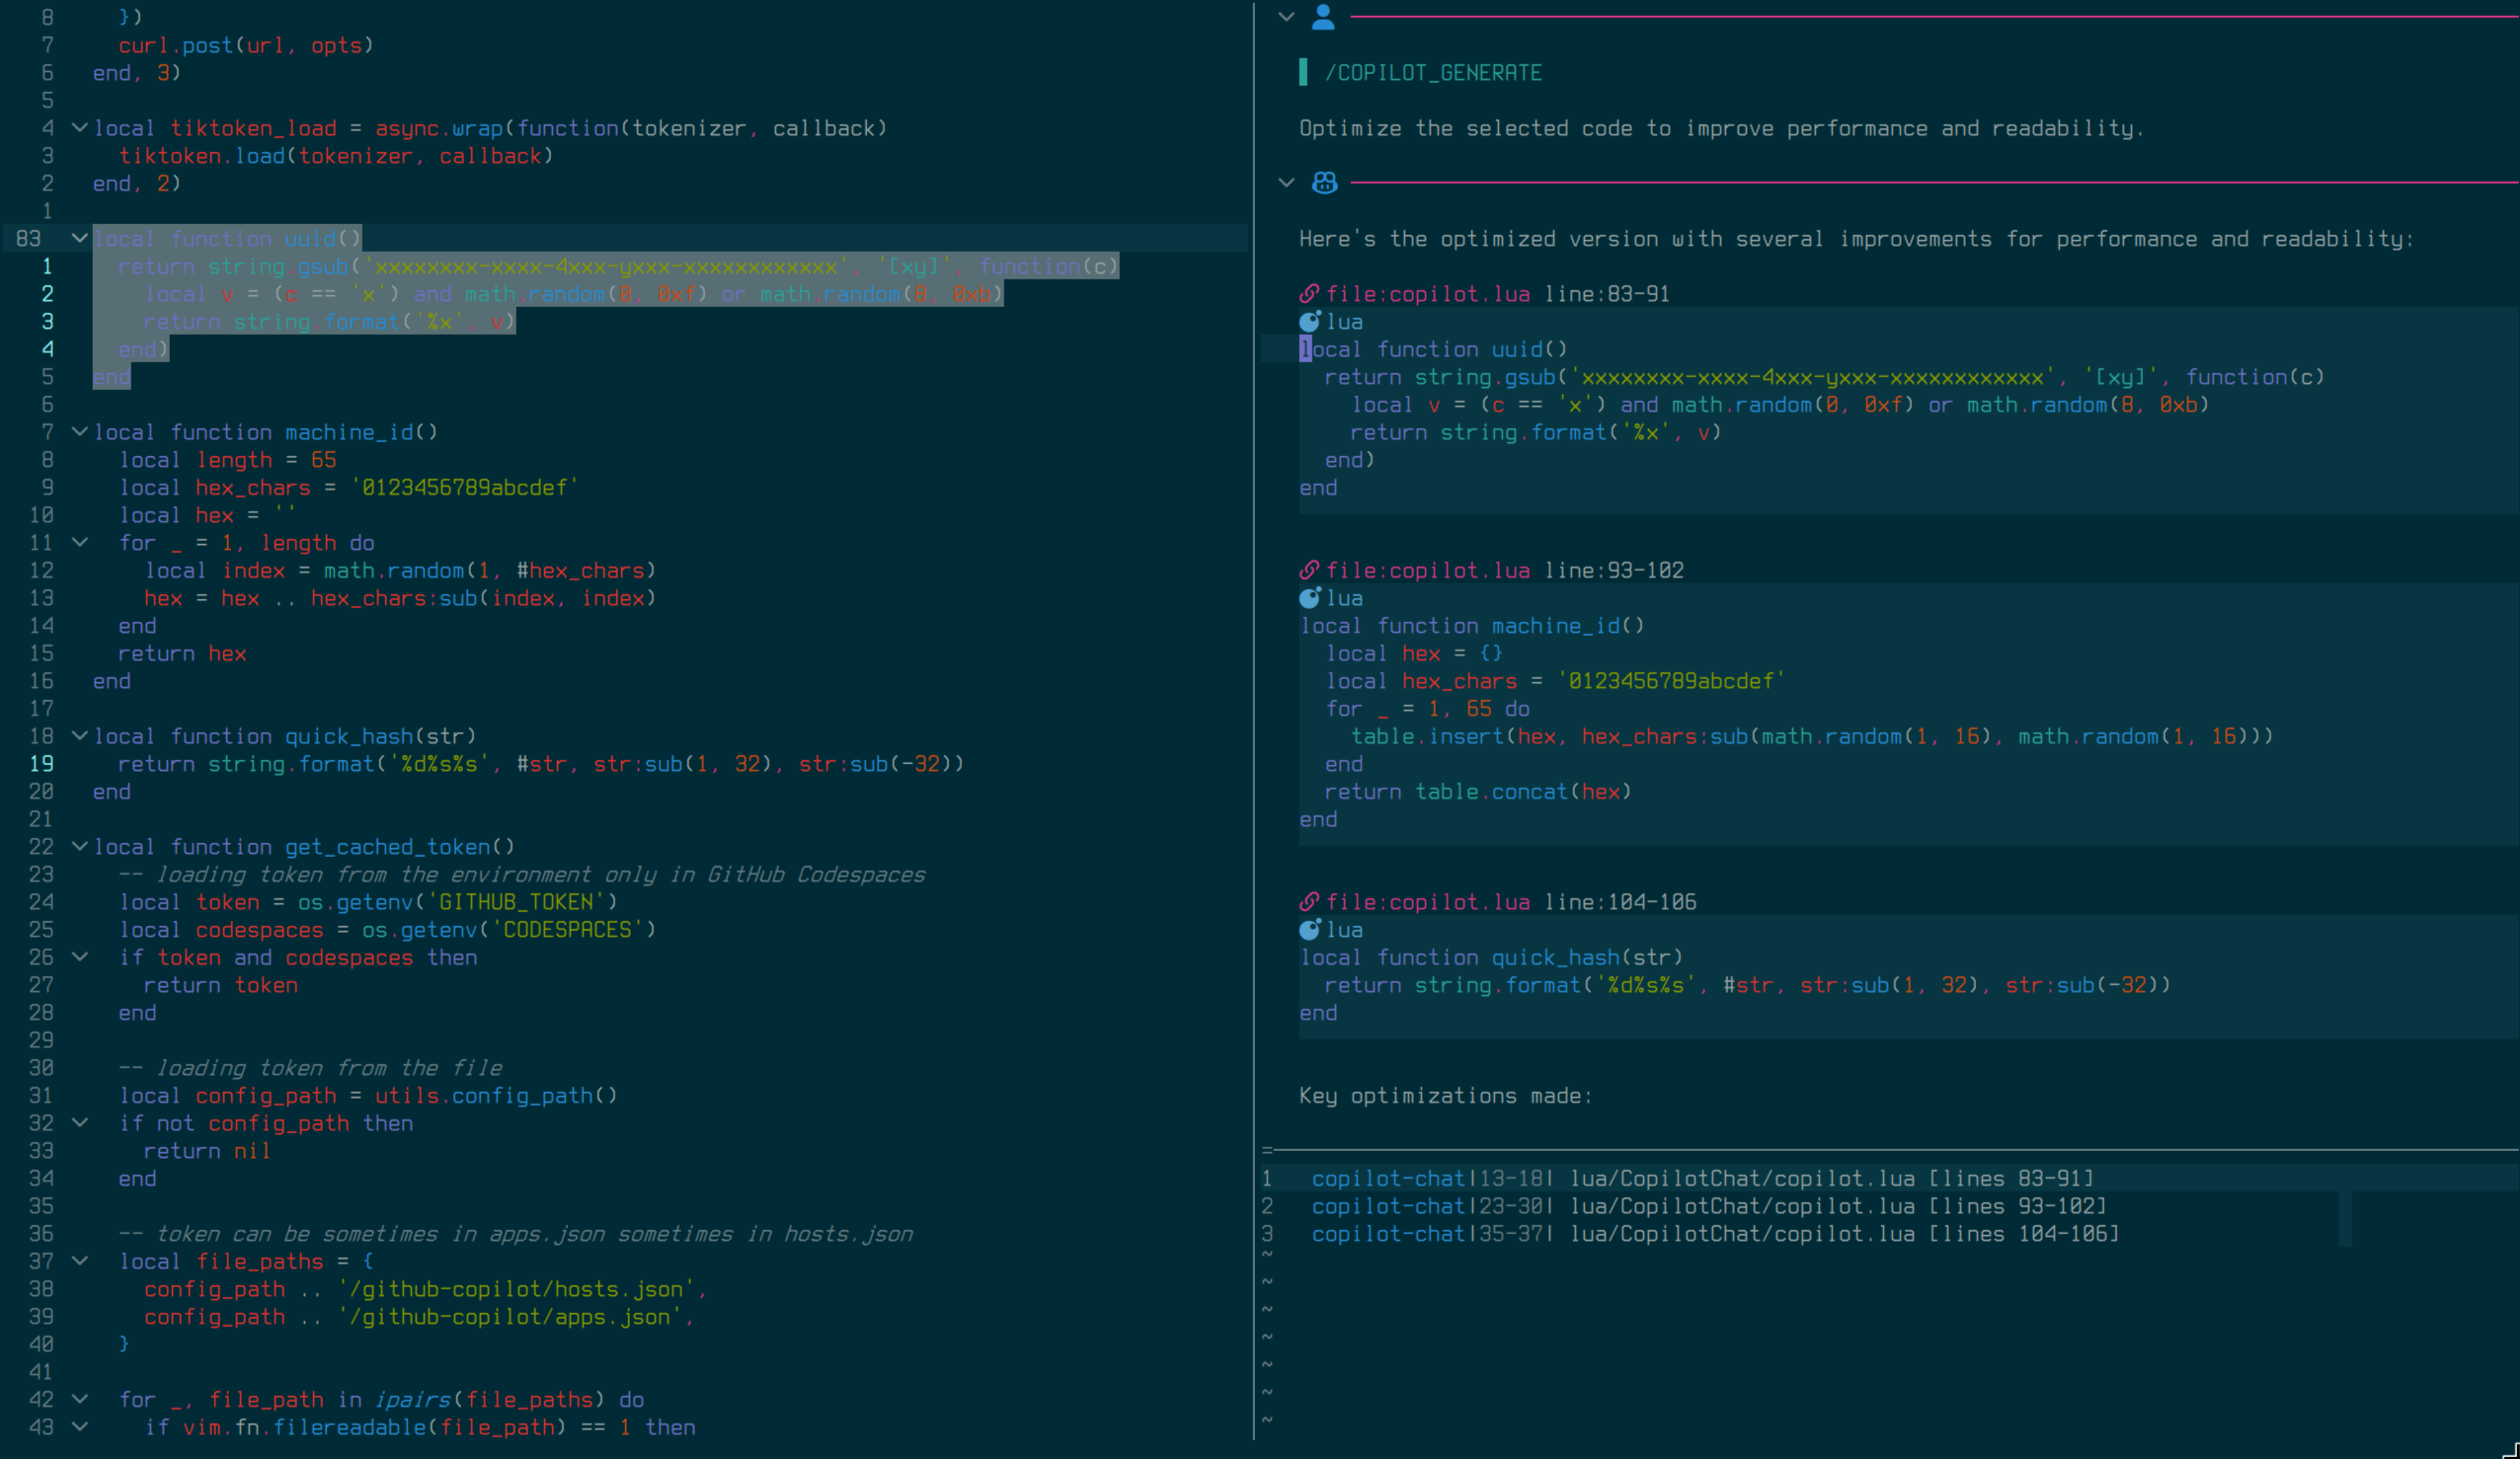Click the /COPILOT_GENERATE heading

click(1434, 72)
